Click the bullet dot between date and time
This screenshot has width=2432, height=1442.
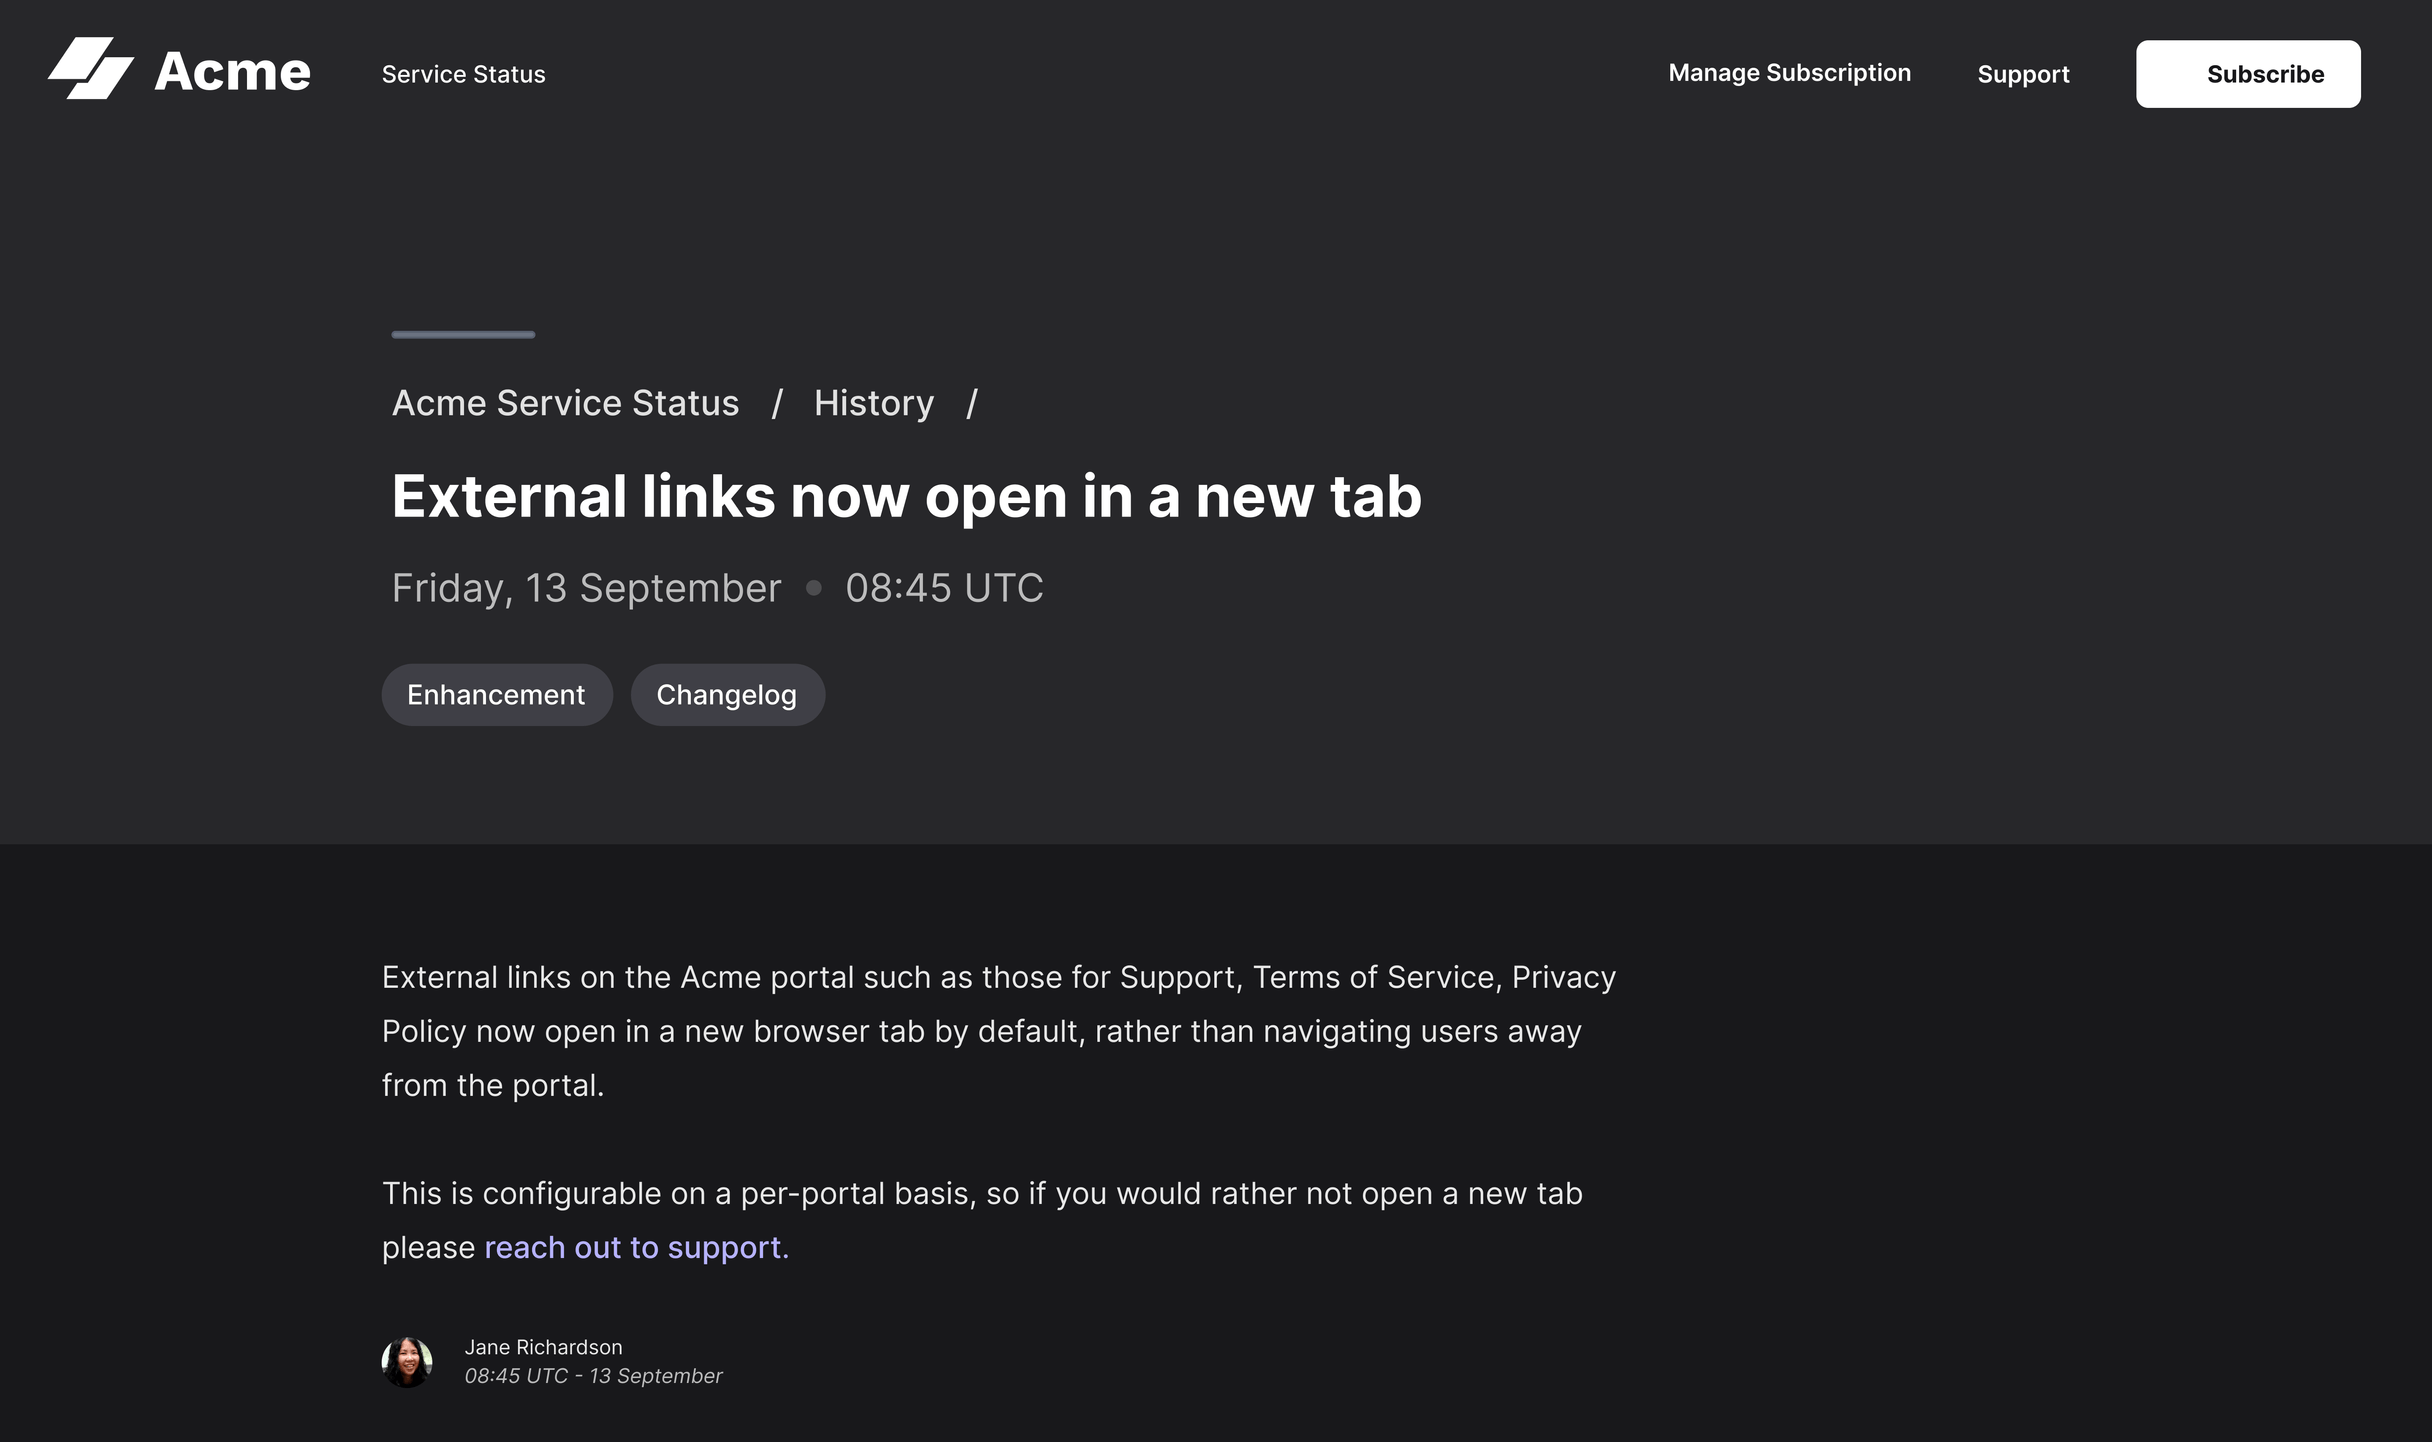click(x=813, y=588)
